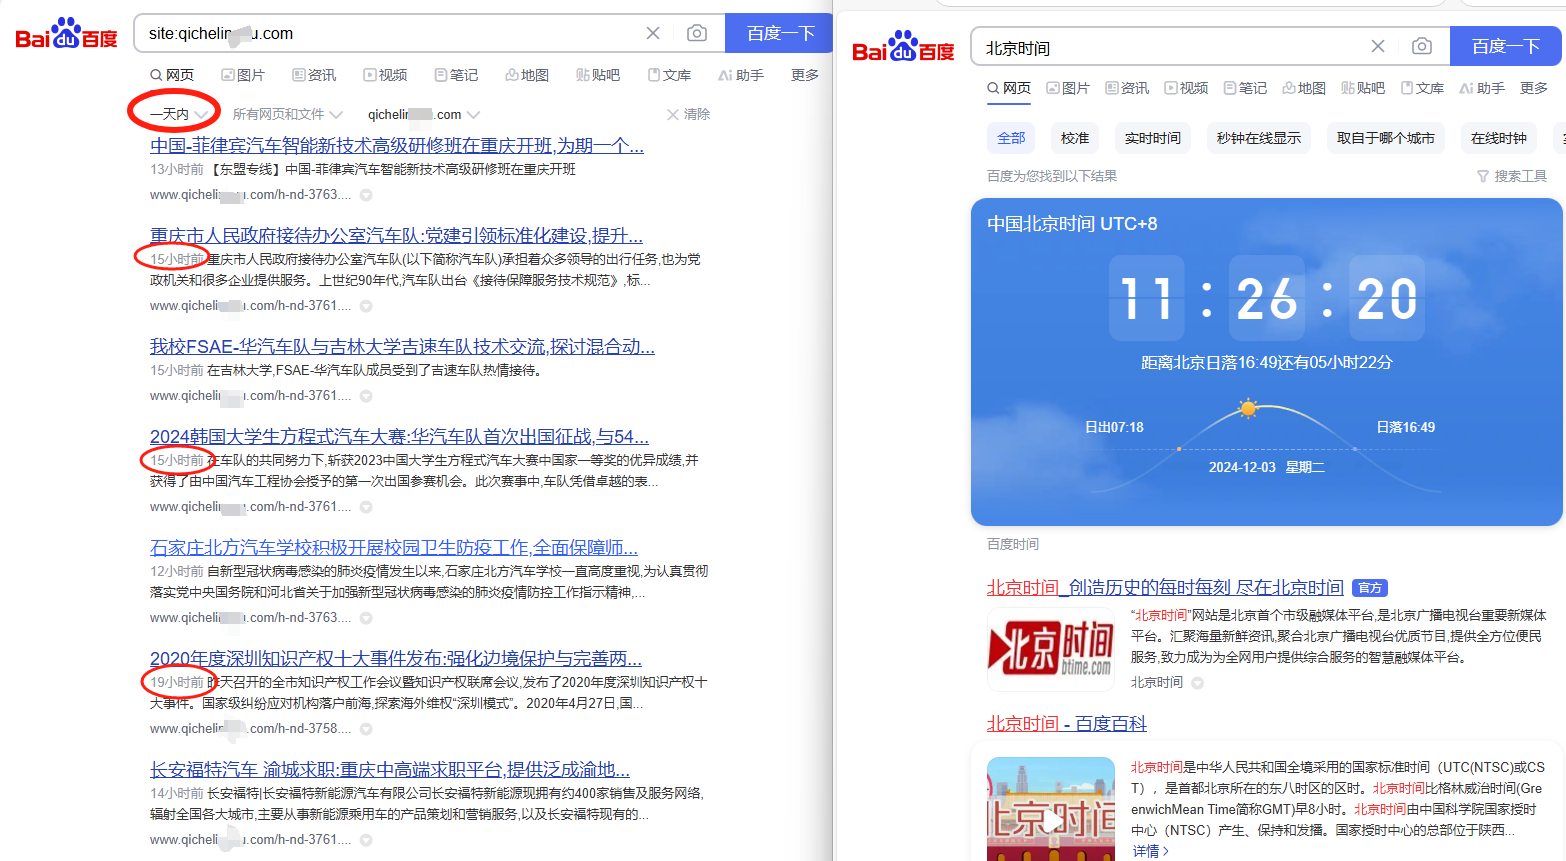Click snapshot icon beside 2024韩国 result URL
The width and height of the screenshot is (1566, 861).
[x=366, y=507]
